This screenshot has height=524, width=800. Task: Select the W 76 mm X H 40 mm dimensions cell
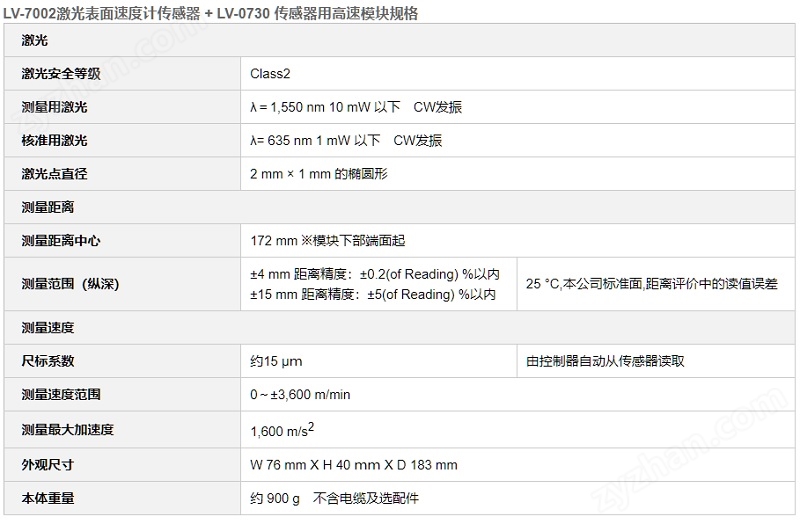coord(517,465)
